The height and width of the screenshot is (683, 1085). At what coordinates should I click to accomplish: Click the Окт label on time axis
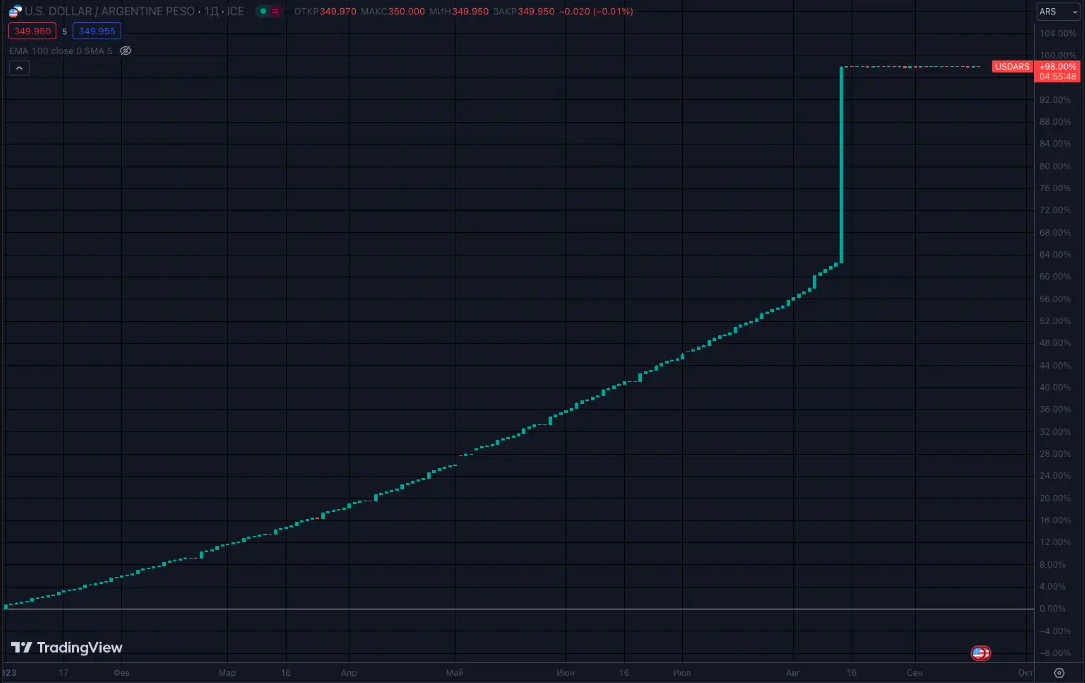(x=1025, y=673)
